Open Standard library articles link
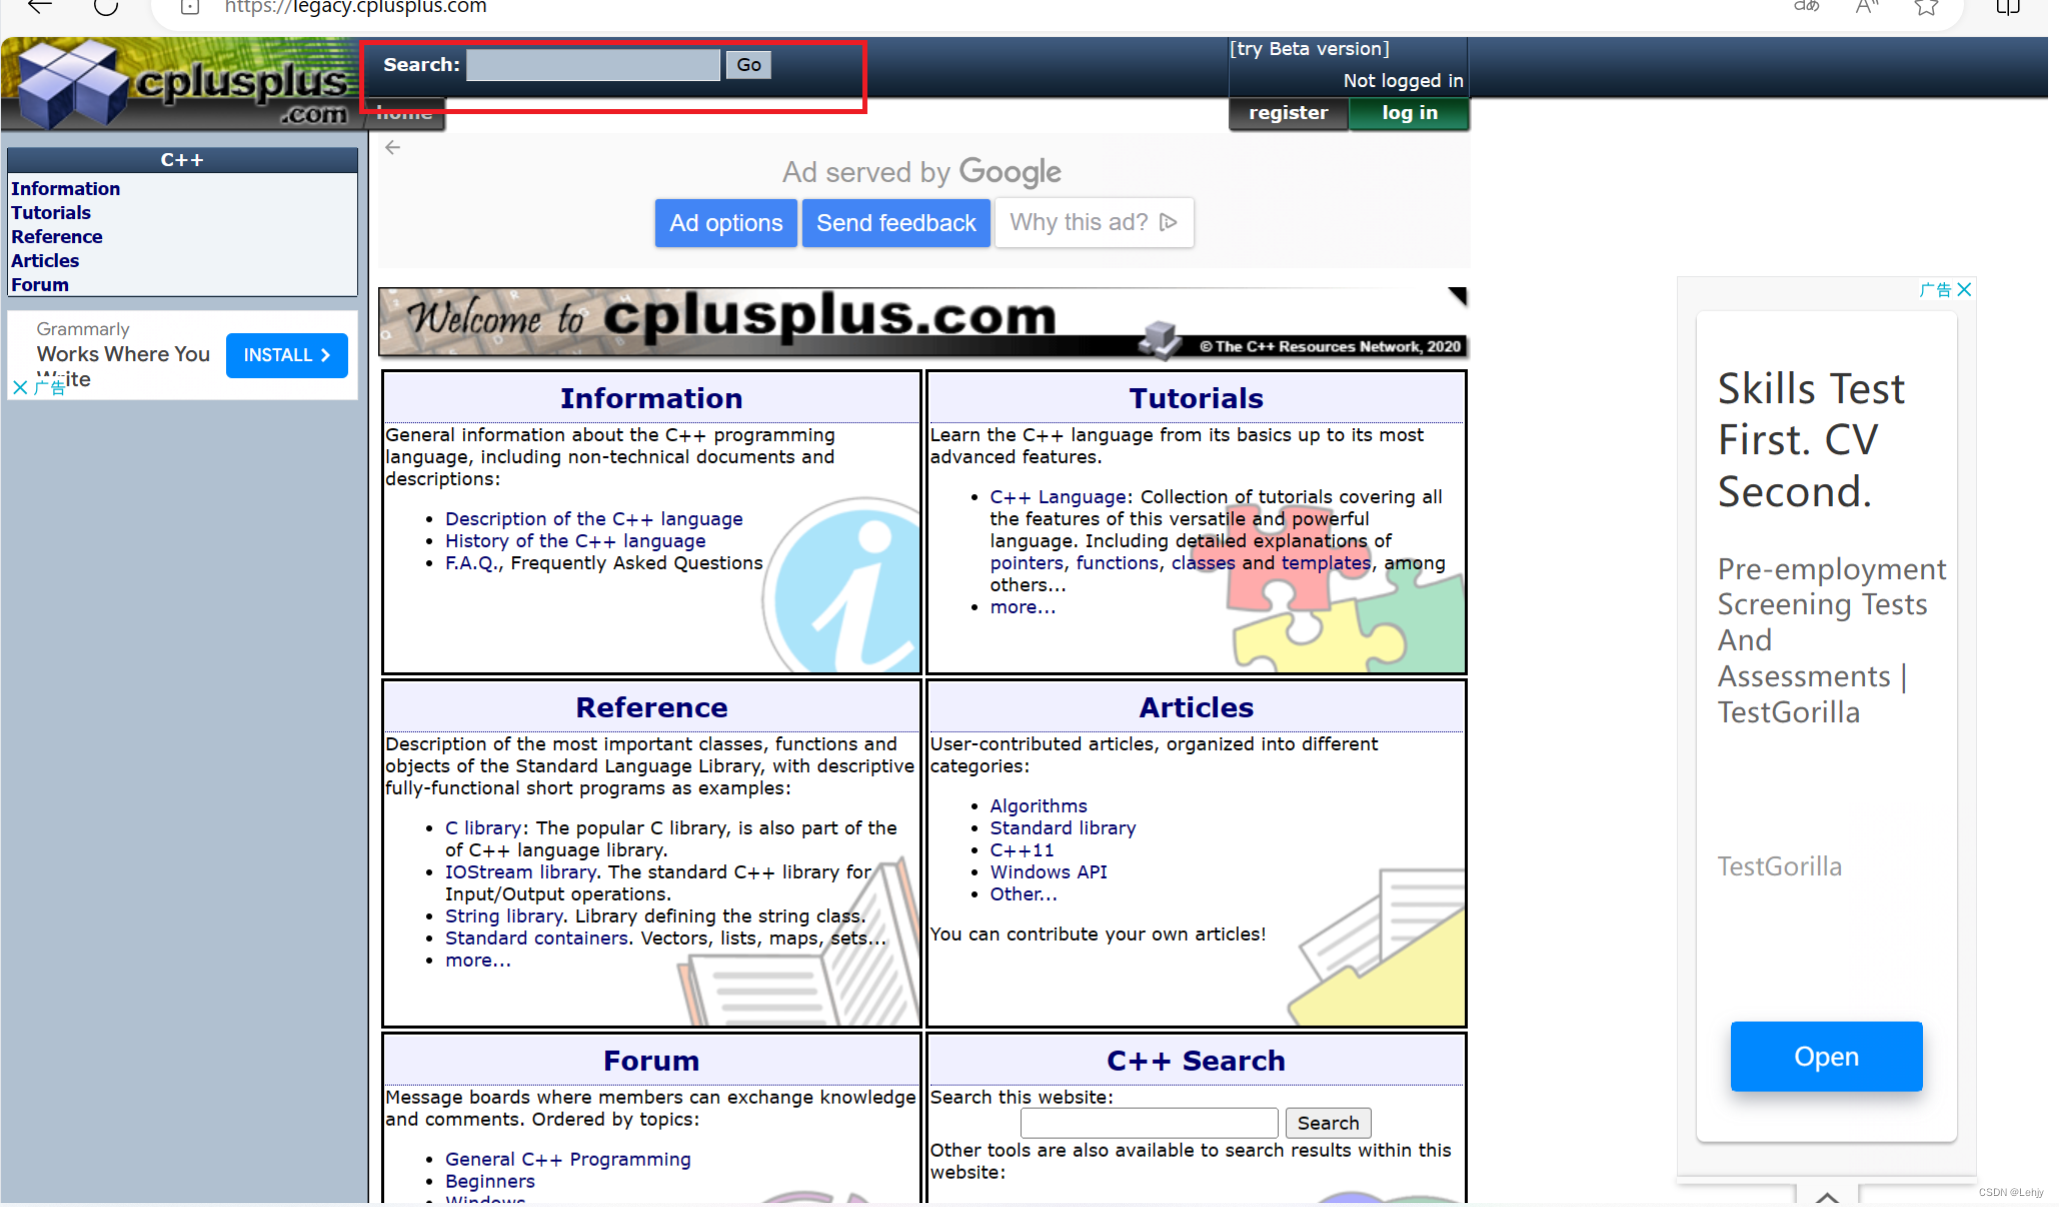 click(1062, 828)
